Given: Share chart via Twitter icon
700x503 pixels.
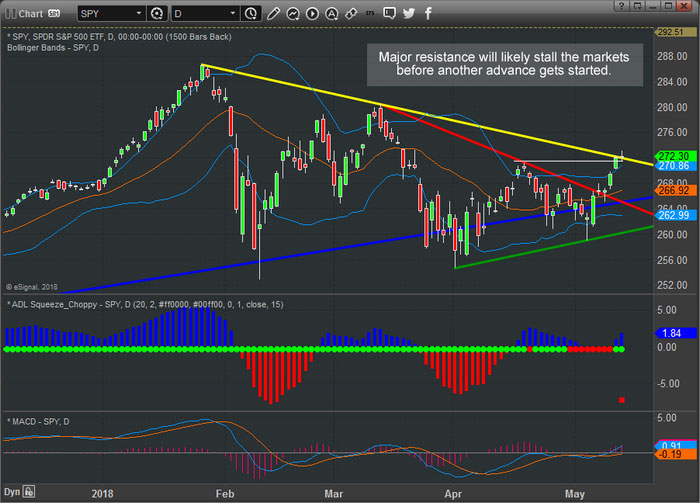Looking at the screenshot, I should click(408, 13).
